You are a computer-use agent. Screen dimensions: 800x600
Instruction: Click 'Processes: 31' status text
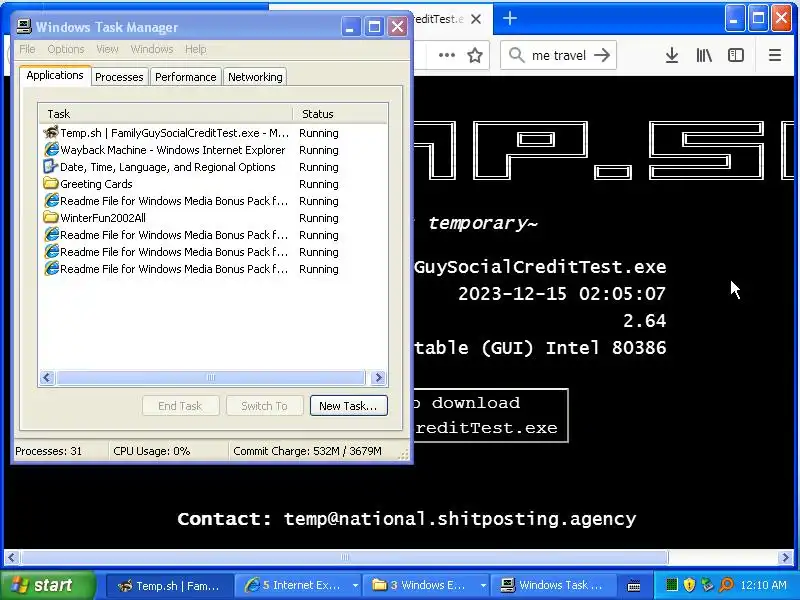48,451
